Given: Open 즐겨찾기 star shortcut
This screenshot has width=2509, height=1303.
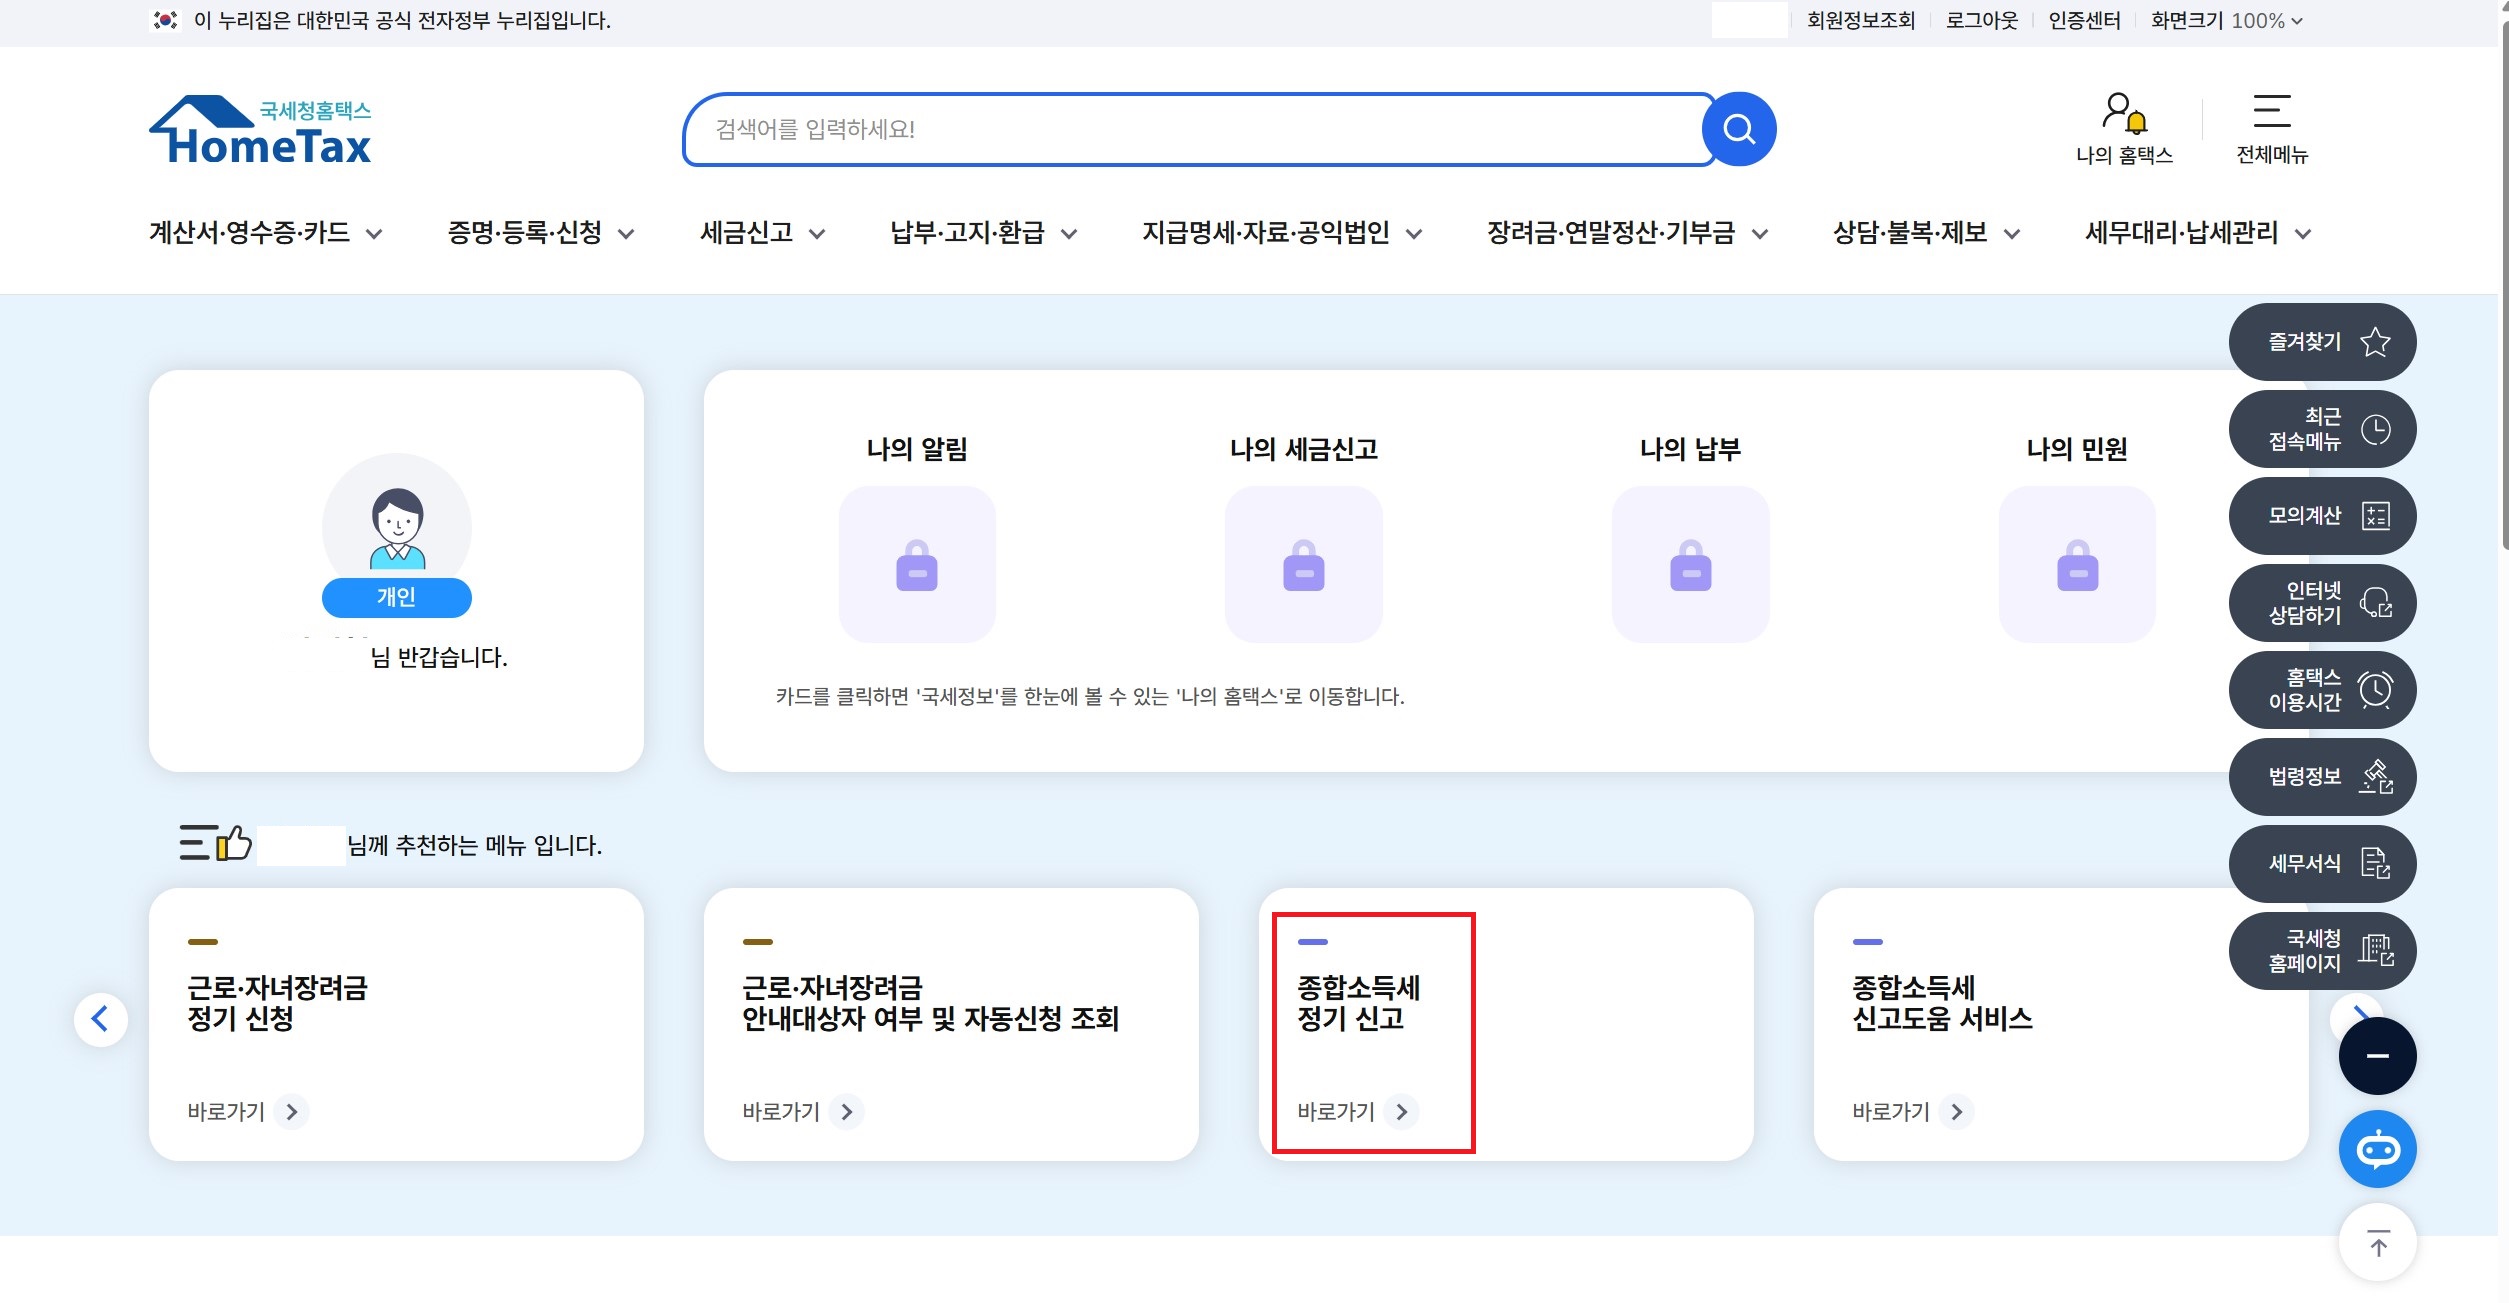Looking at the screenshot, I should (x=2322, y=342).
